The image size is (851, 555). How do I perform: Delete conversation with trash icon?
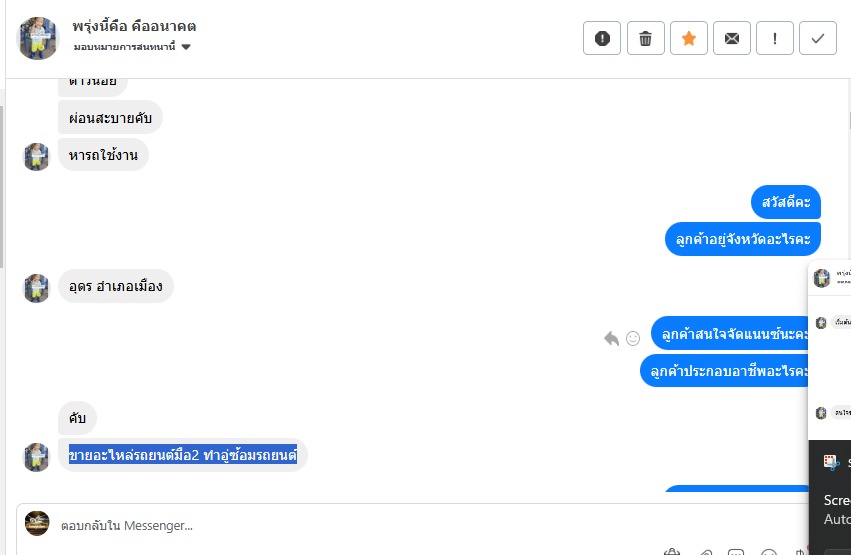645,38
